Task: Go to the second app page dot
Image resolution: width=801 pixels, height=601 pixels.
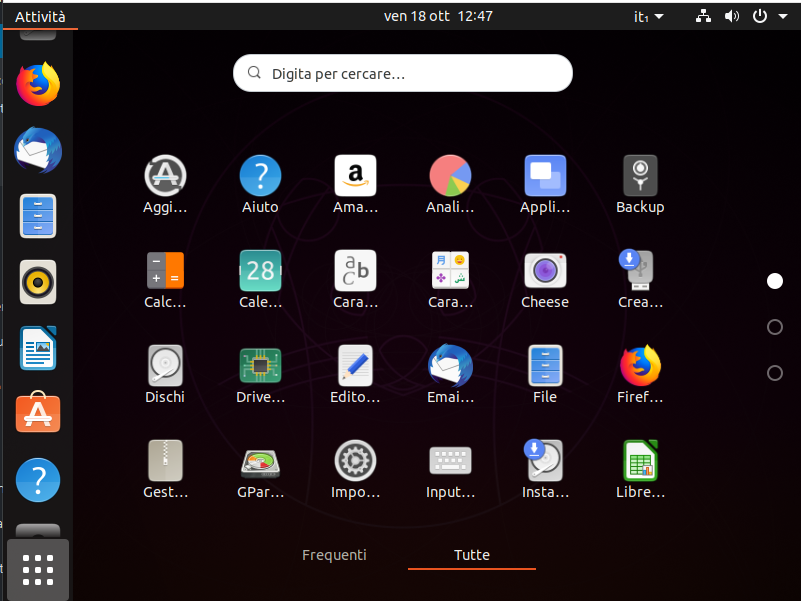Action: pyautogui.click(x=775, y=327)
